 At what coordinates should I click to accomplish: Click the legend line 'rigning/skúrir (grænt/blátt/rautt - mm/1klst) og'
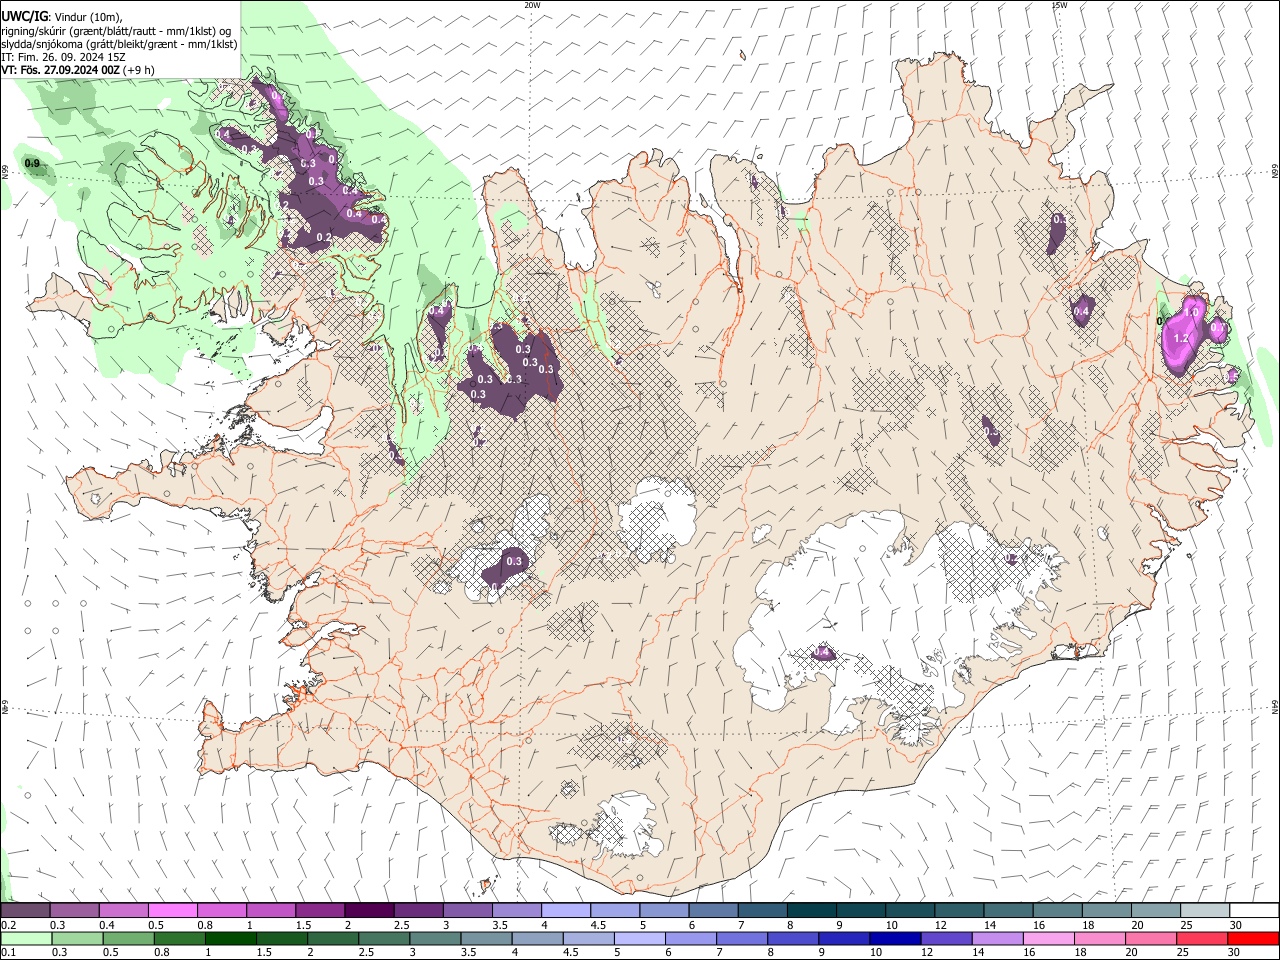click(116, 31)
